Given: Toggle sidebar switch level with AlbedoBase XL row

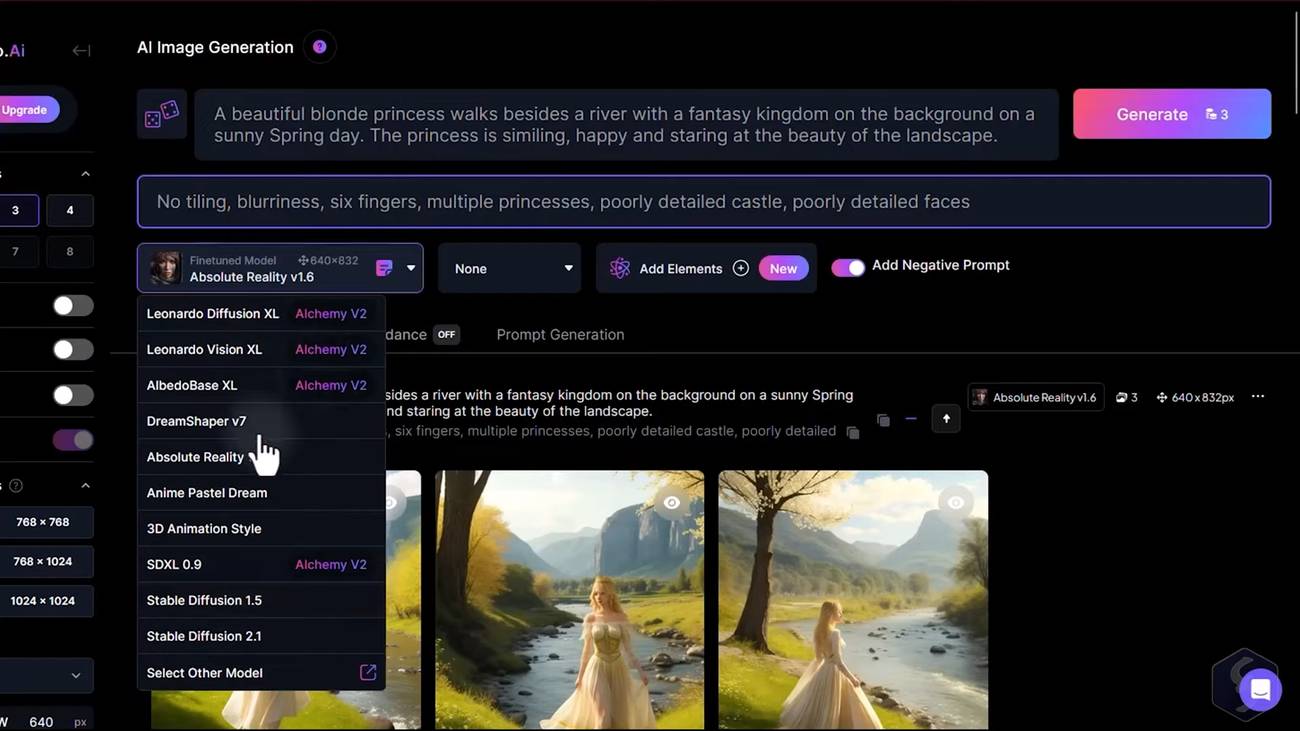Looking at the screenshot, I should 73,395.
